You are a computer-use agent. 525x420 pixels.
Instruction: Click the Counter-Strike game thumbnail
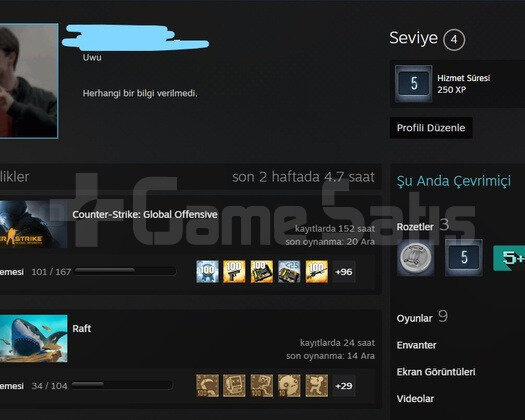tap(33, 224)
